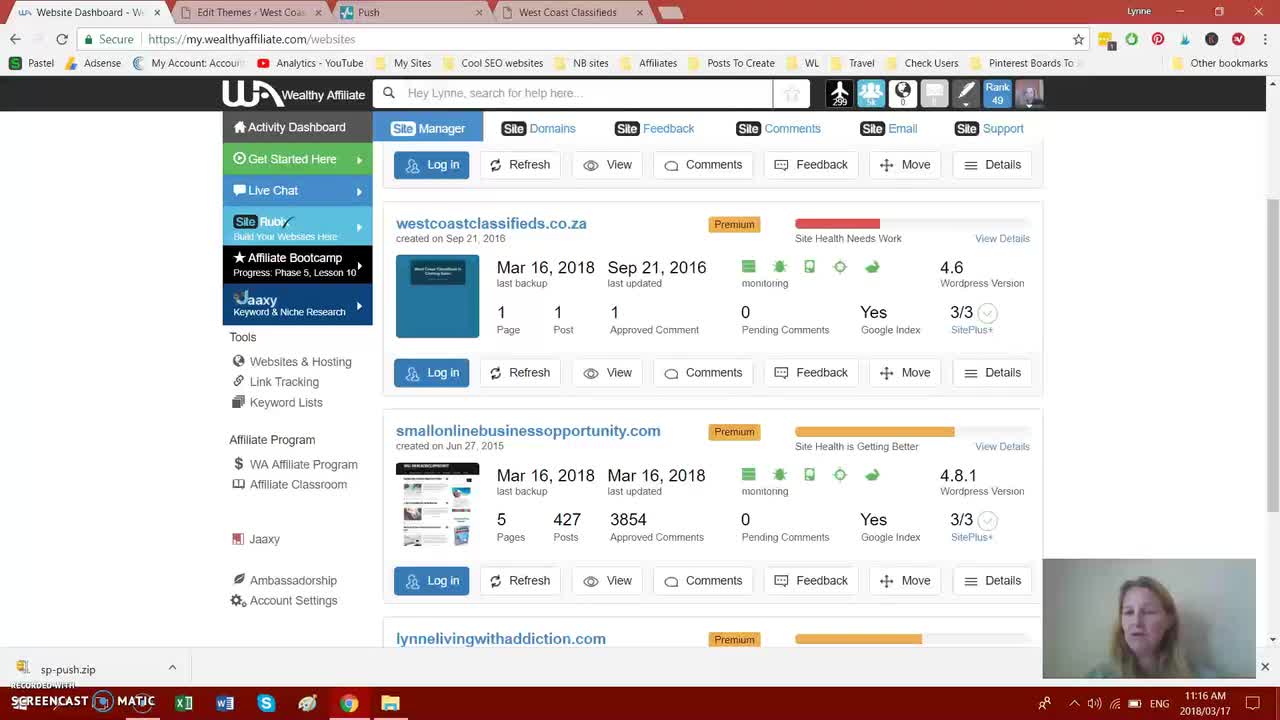Image resolution: width=1280 pixels, height=720 pixels.
Task: Open the envelope messages icon
Action: coord(934,93)
